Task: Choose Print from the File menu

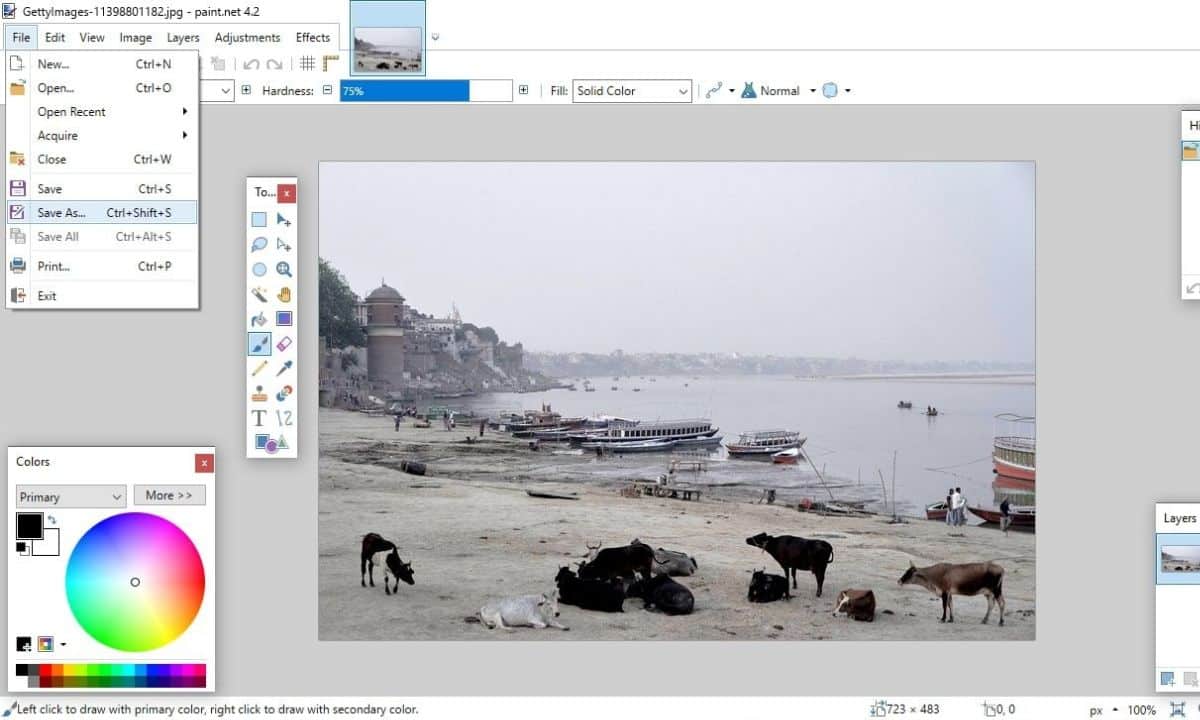Action: point(102,266)
